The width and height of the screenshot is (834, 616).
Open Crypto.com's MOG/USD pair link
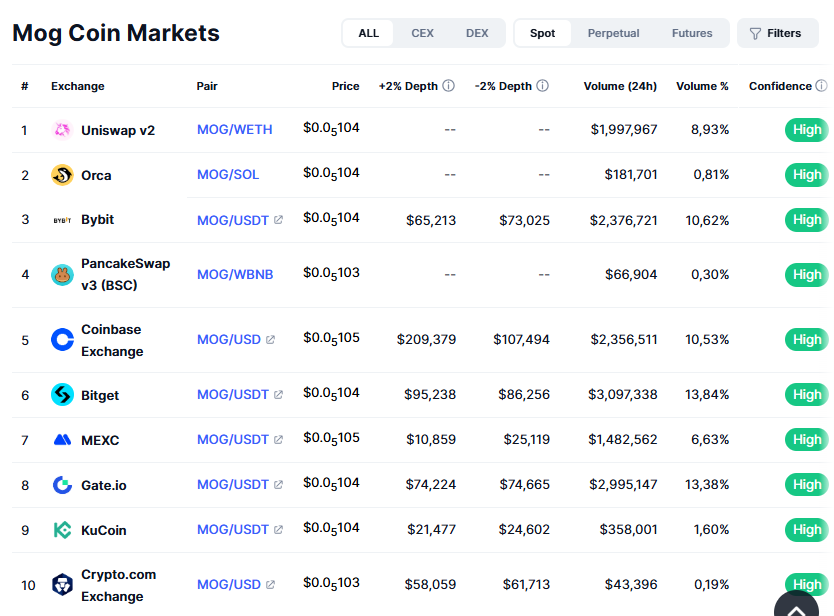(229, 584)
